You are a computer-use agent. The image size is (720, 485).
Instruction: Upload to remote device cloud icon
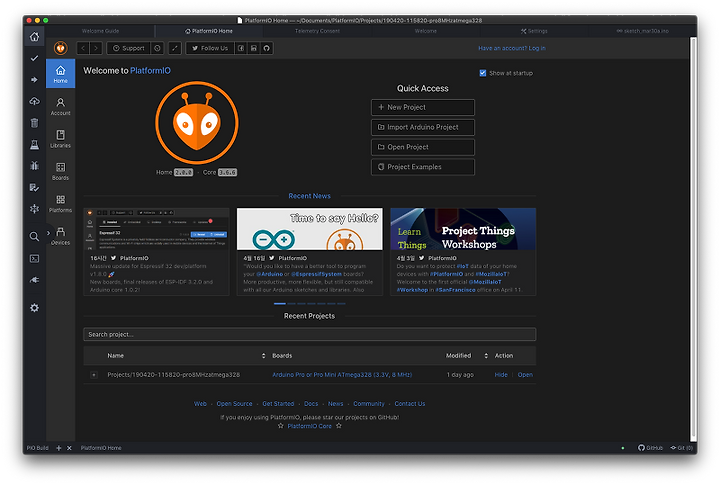tap(34, 101)
